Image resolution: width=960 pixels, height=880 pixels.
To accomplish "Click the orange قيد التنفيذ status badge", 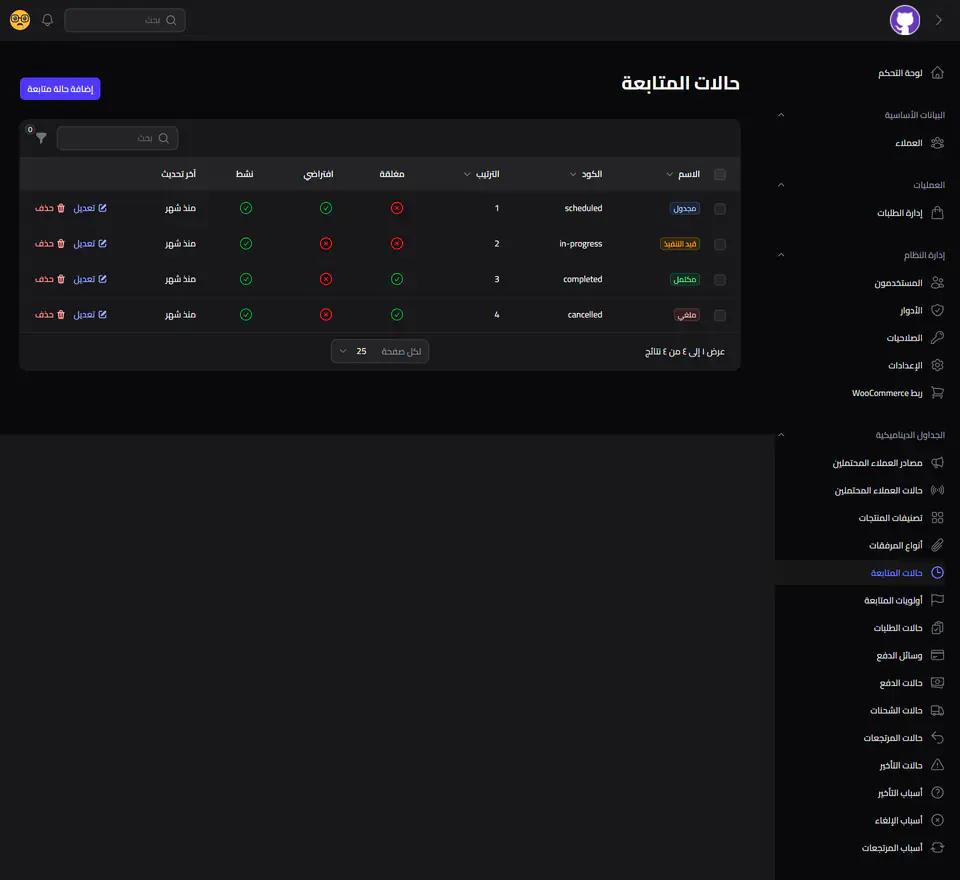I will [x=680, y=244].
